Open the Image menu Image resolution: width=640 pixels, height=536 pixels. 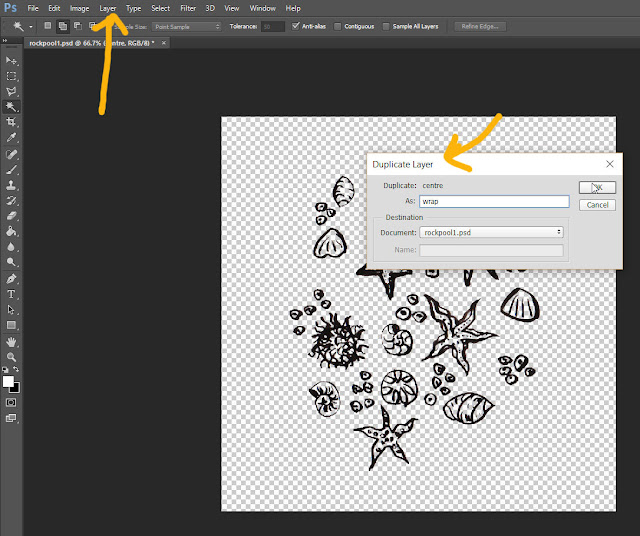coord(79,8)
